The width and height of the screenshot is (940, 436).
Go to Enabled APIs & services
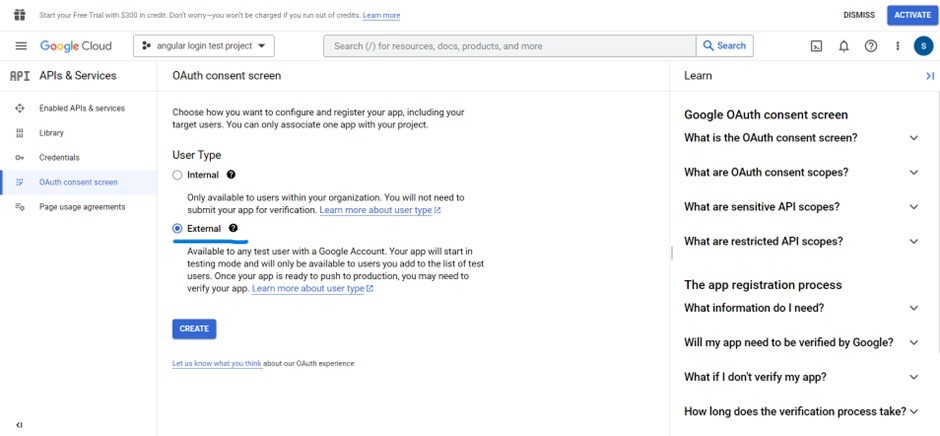tap(81, 108)
